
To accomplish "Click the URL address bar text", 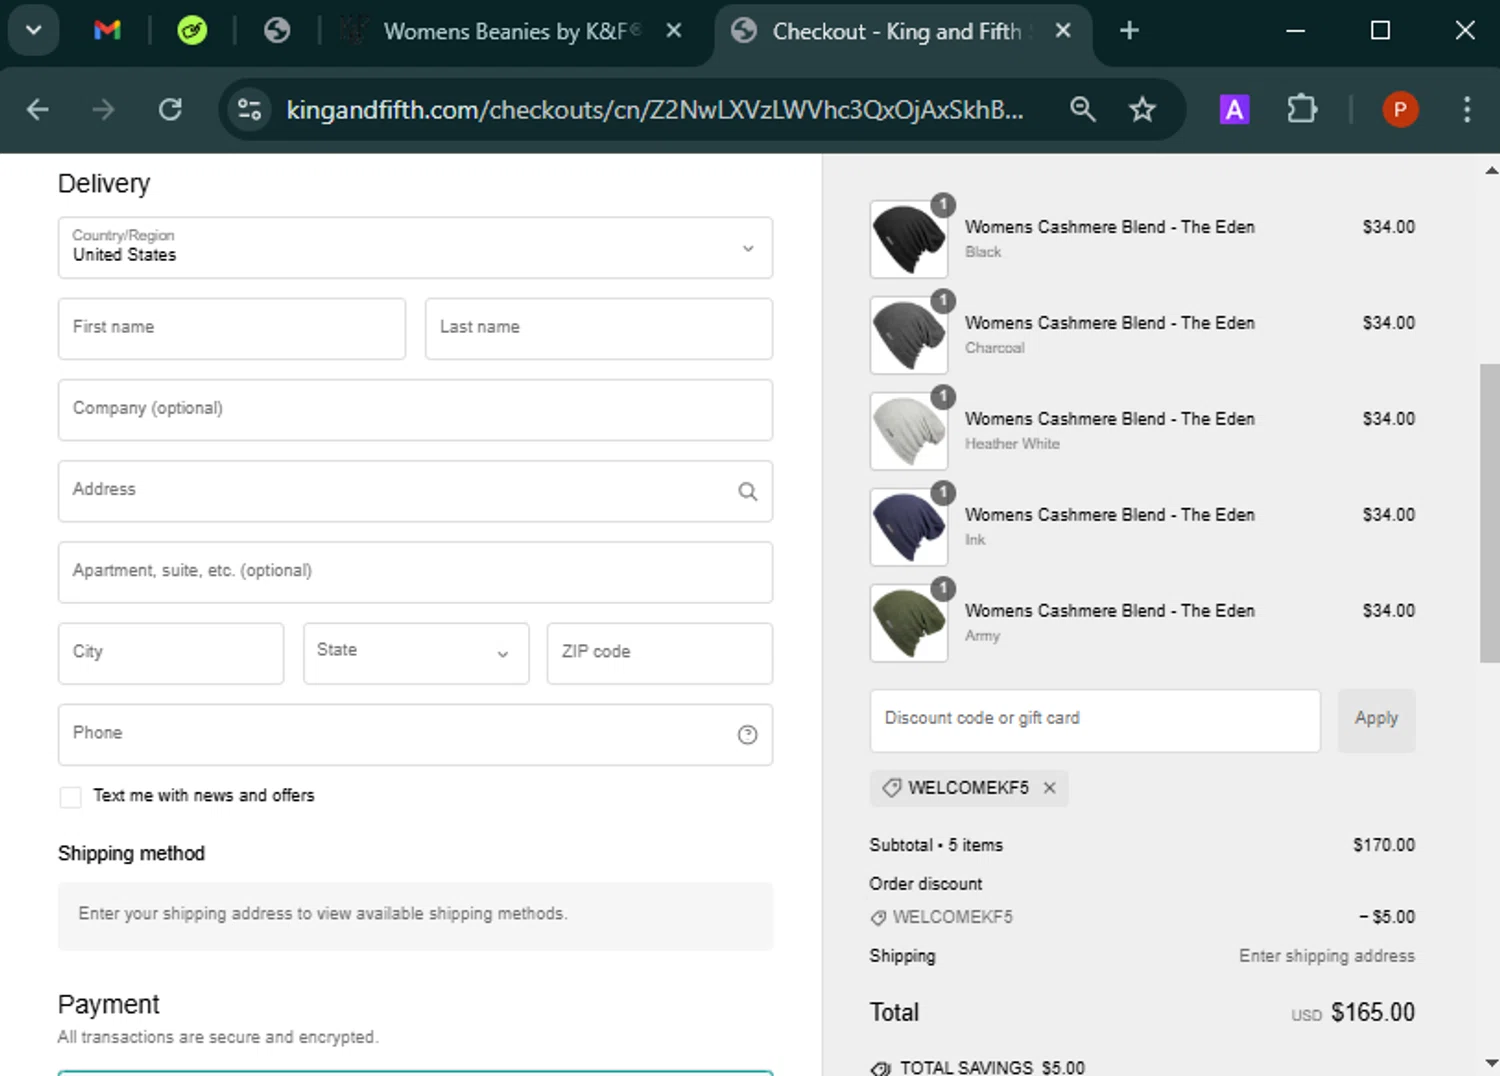I will tap(655, 109).
